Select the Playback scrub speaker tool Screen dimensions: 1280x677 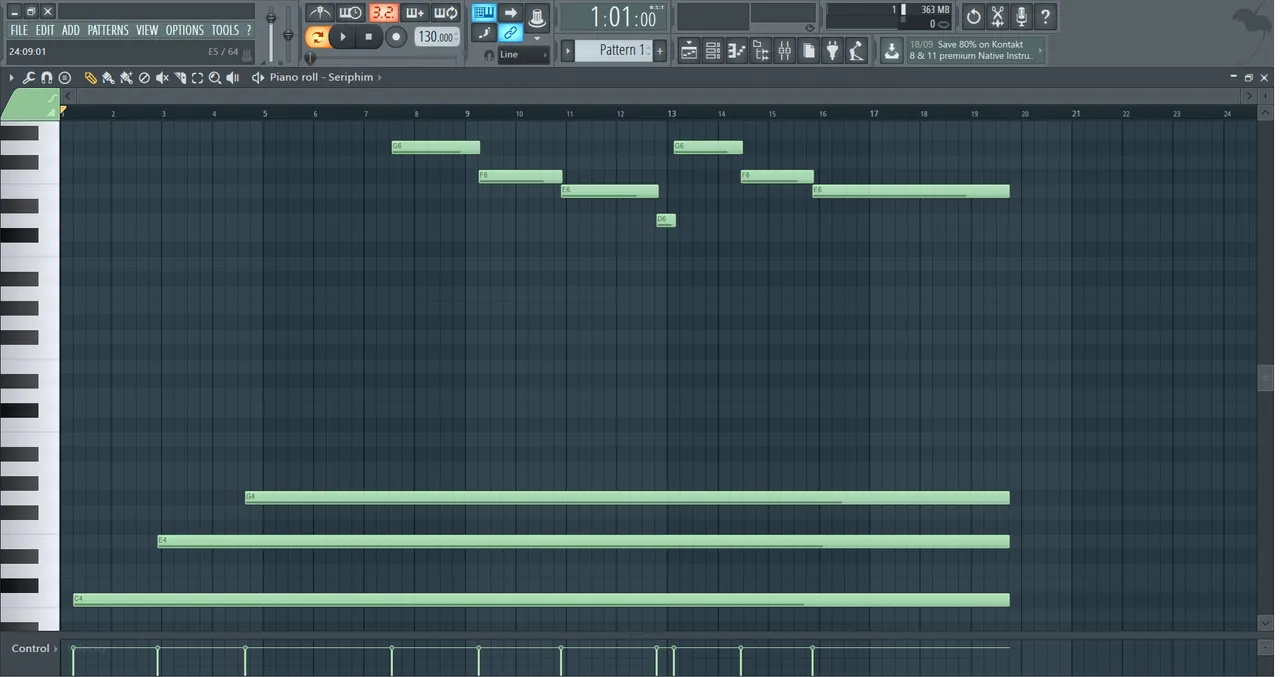coord(233,77)
